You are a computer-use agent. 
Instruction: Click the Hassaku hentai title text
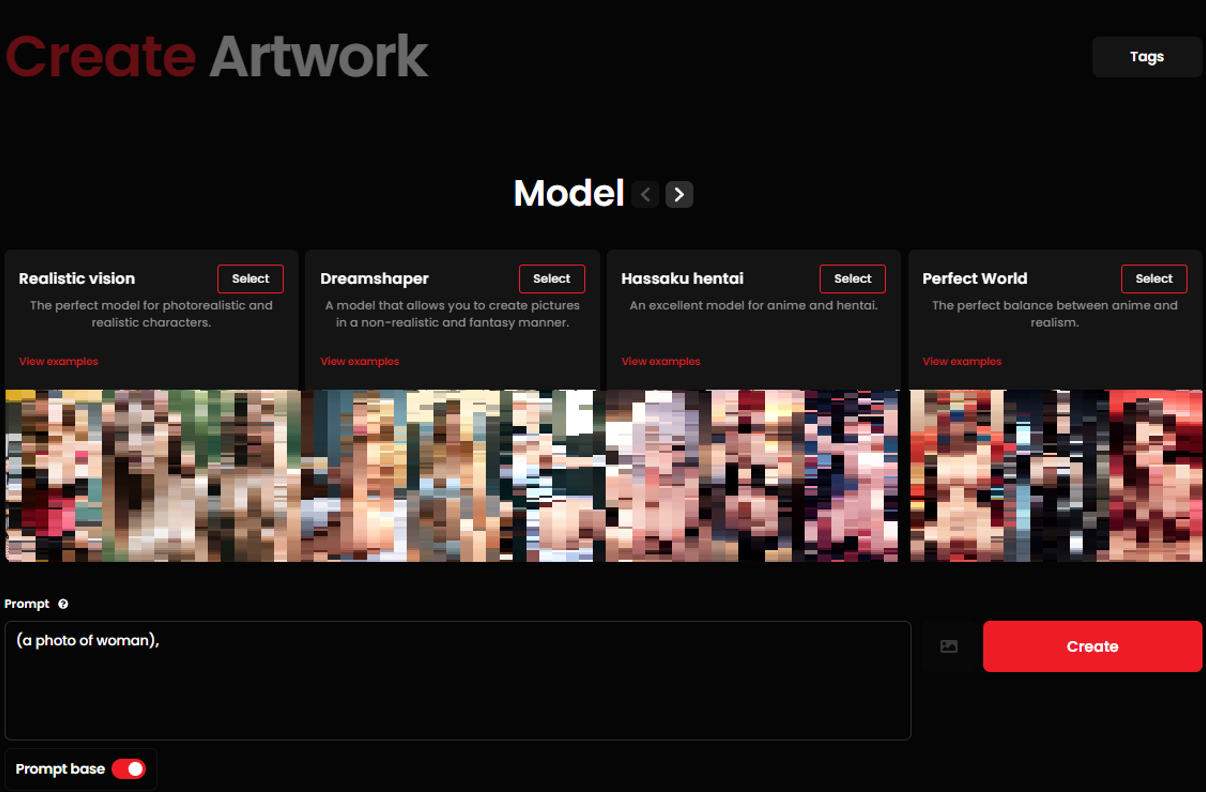(682, 279)
